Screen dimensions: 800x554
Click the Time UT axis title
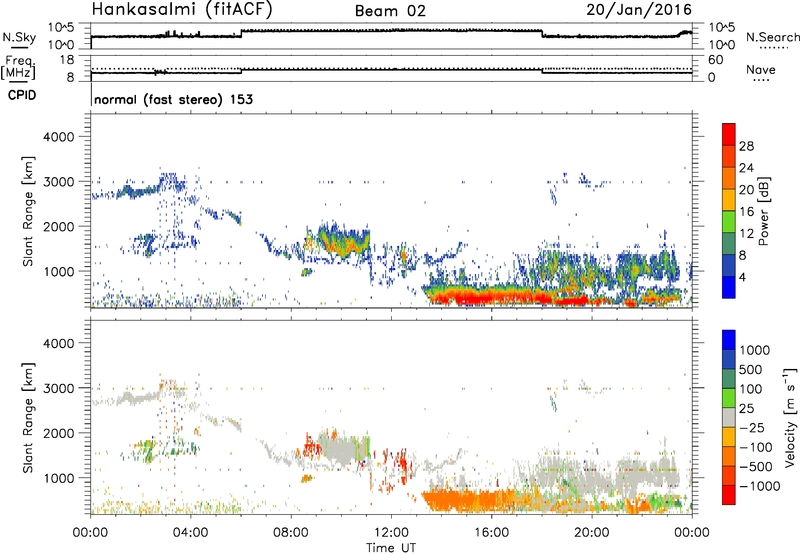pyautogui.click(x=391, y=548)
